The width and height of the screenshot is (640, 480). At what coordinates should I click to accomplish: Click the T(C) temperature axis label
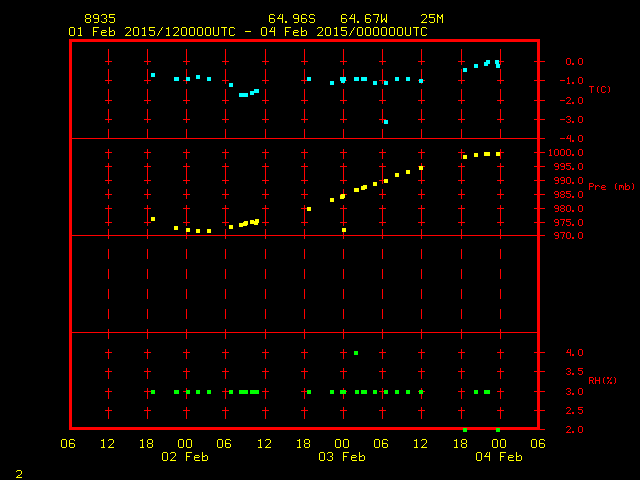599,90
